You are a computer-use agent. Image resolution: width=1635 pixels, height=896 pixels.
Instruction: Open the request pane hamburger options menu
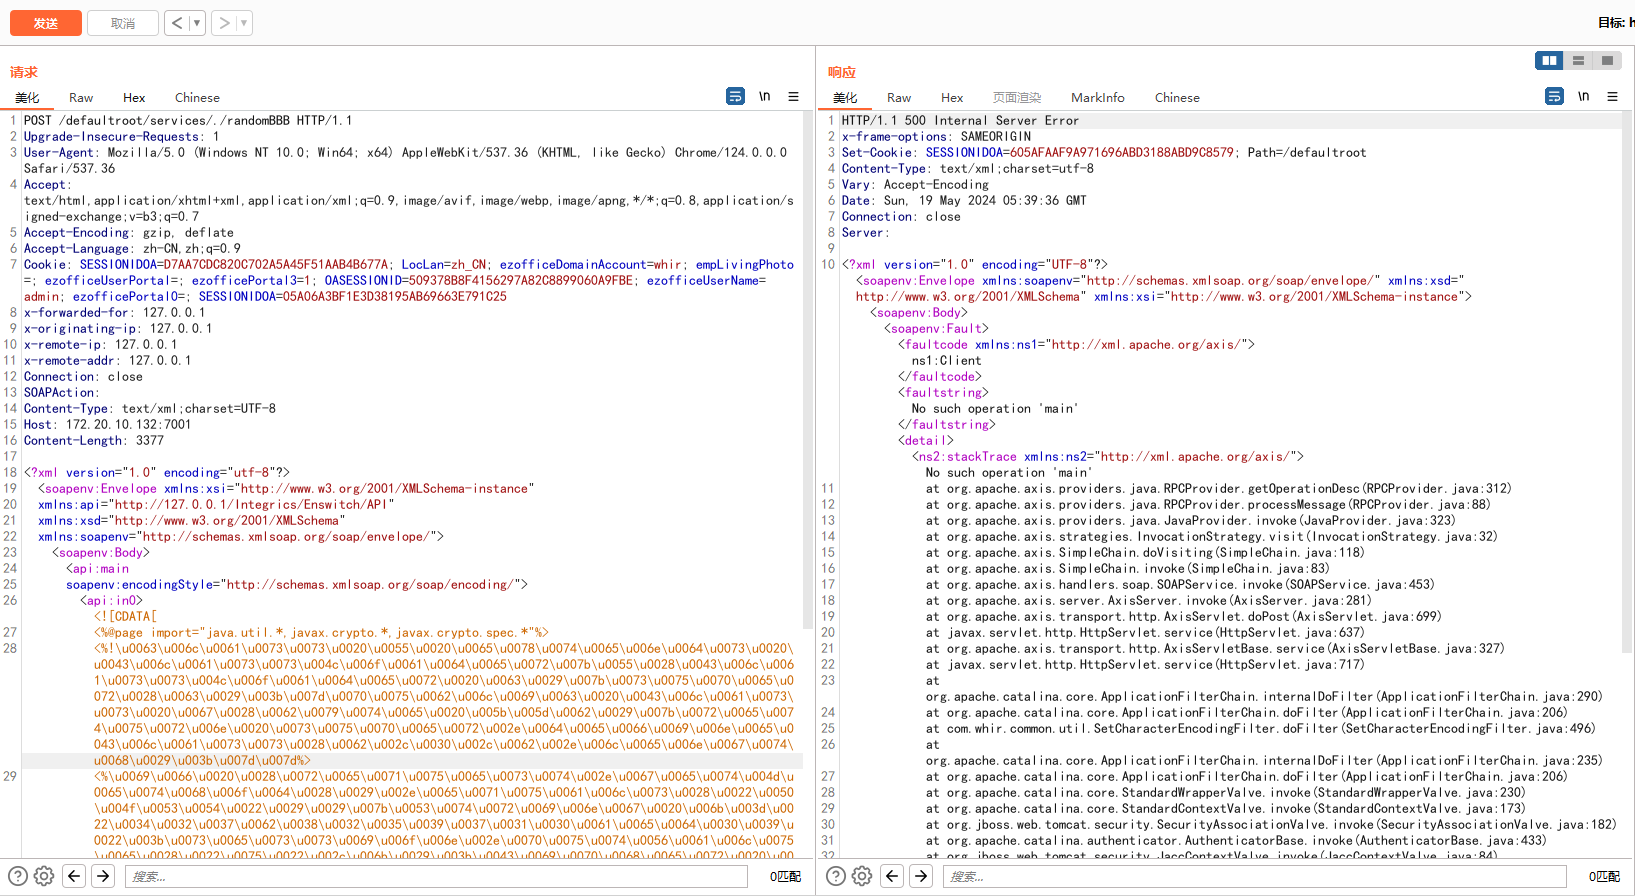coord(793,96)
